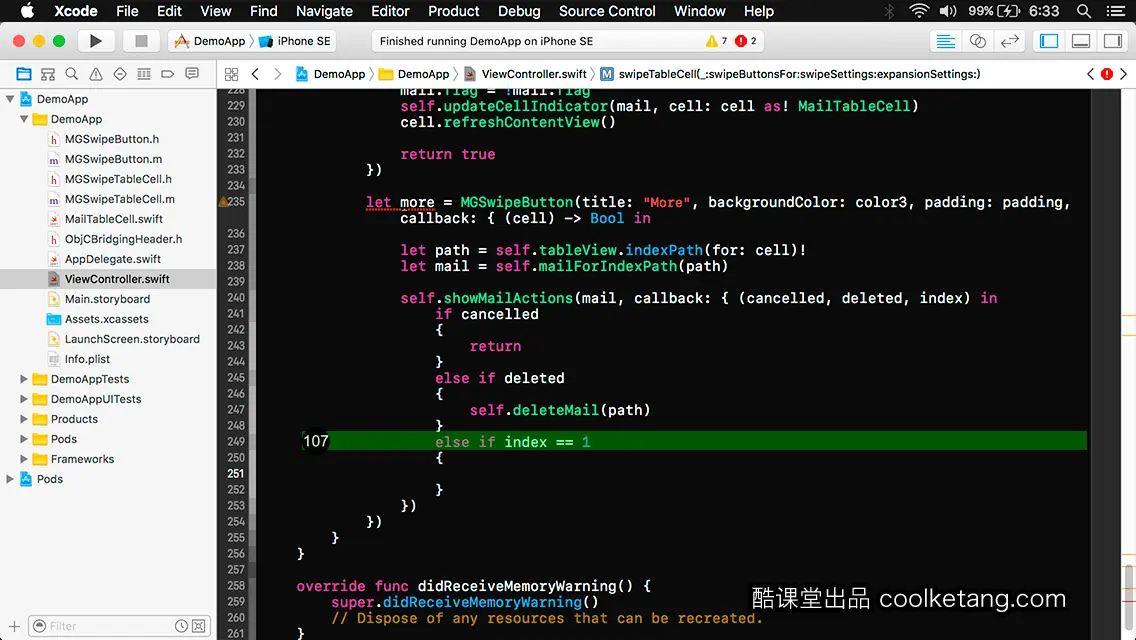Stop the running app
The height and width of the screenshot is (640, 1136).
click(x=141, y=41)
